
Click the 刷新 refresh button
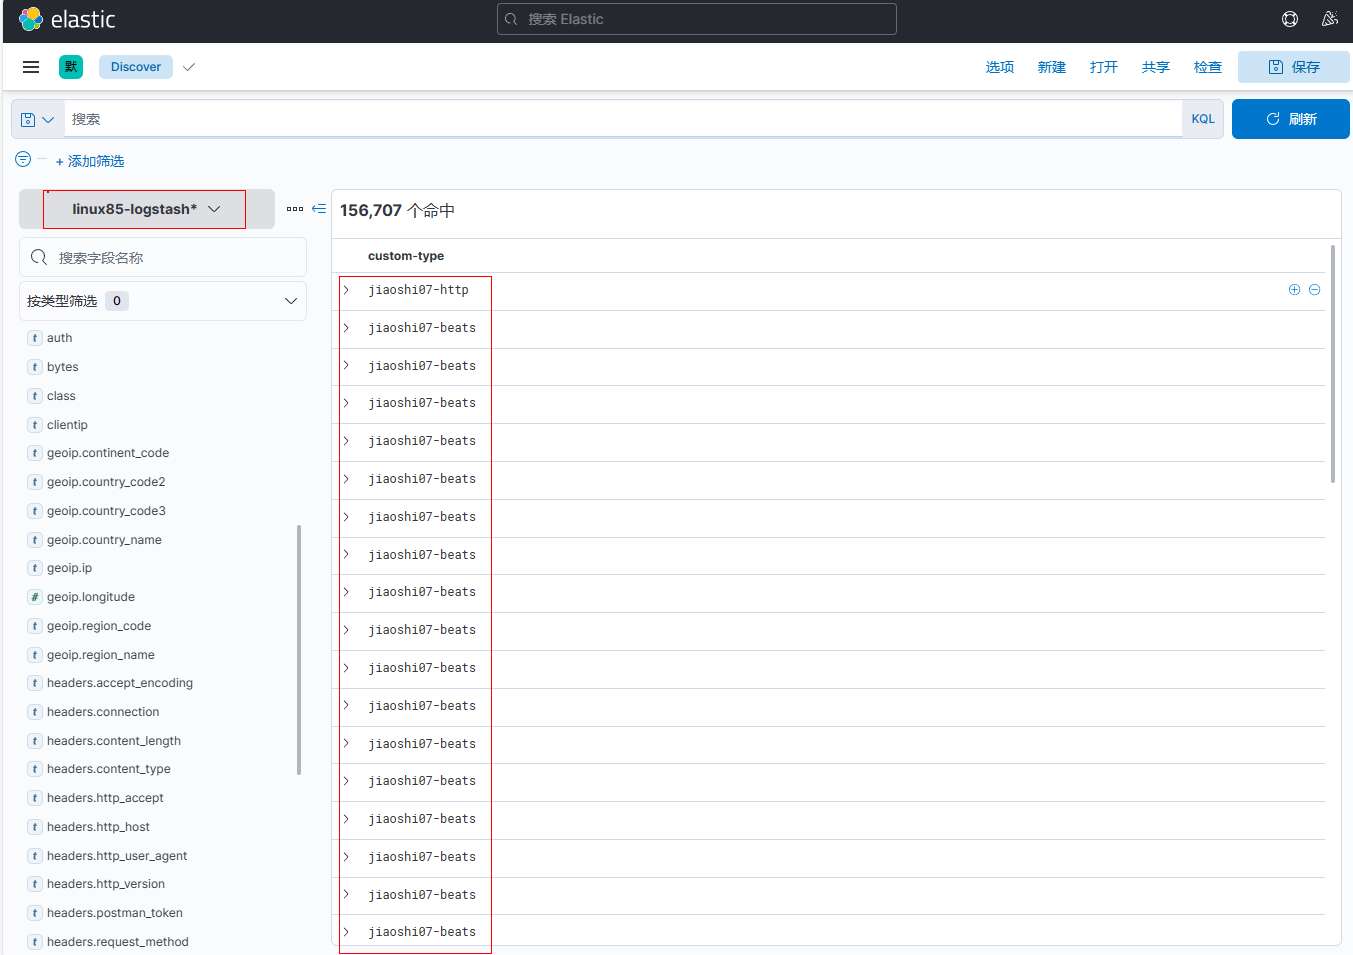point(1290,119)
